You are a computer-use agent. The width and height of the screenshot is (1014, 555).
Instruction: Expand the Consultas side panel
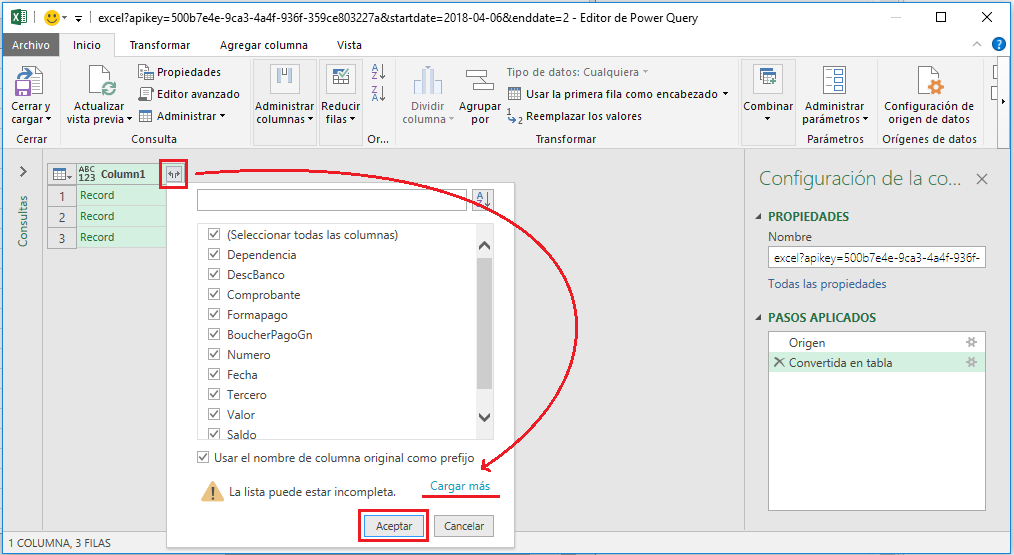pyautogui.click(x=23, y=172)
